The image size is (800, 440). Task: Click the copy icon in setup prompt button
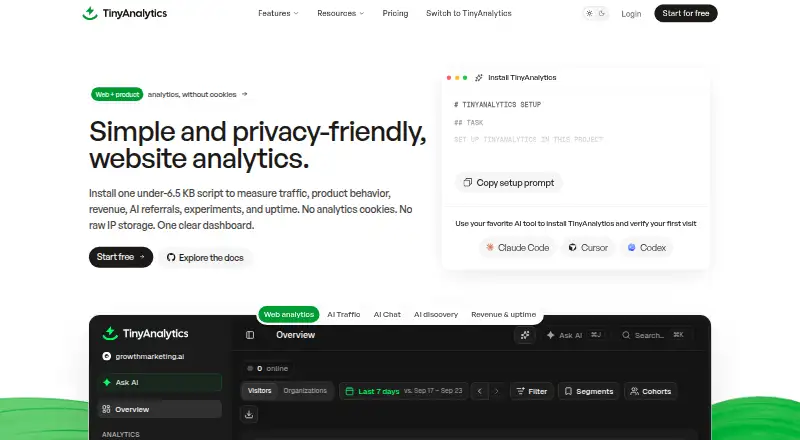pyautogui.click(x=467, y=182)
